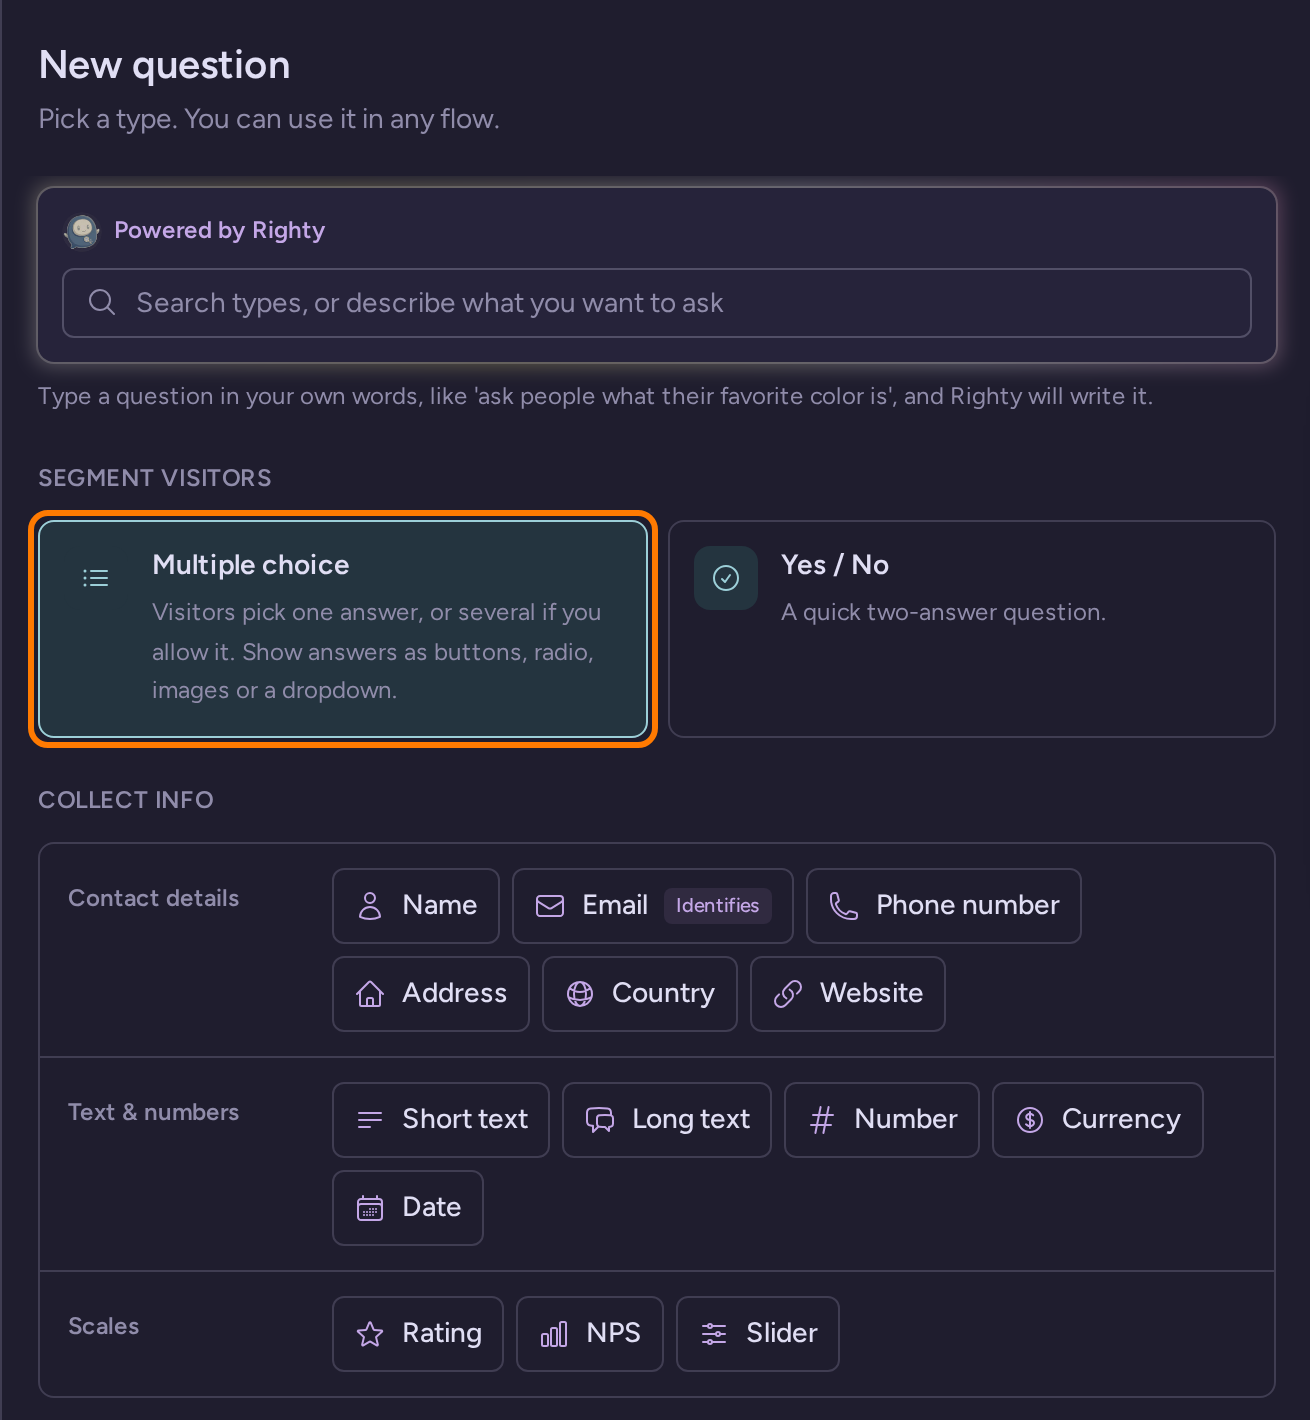Click the sliders icon beside Slider

[714, 1334]
